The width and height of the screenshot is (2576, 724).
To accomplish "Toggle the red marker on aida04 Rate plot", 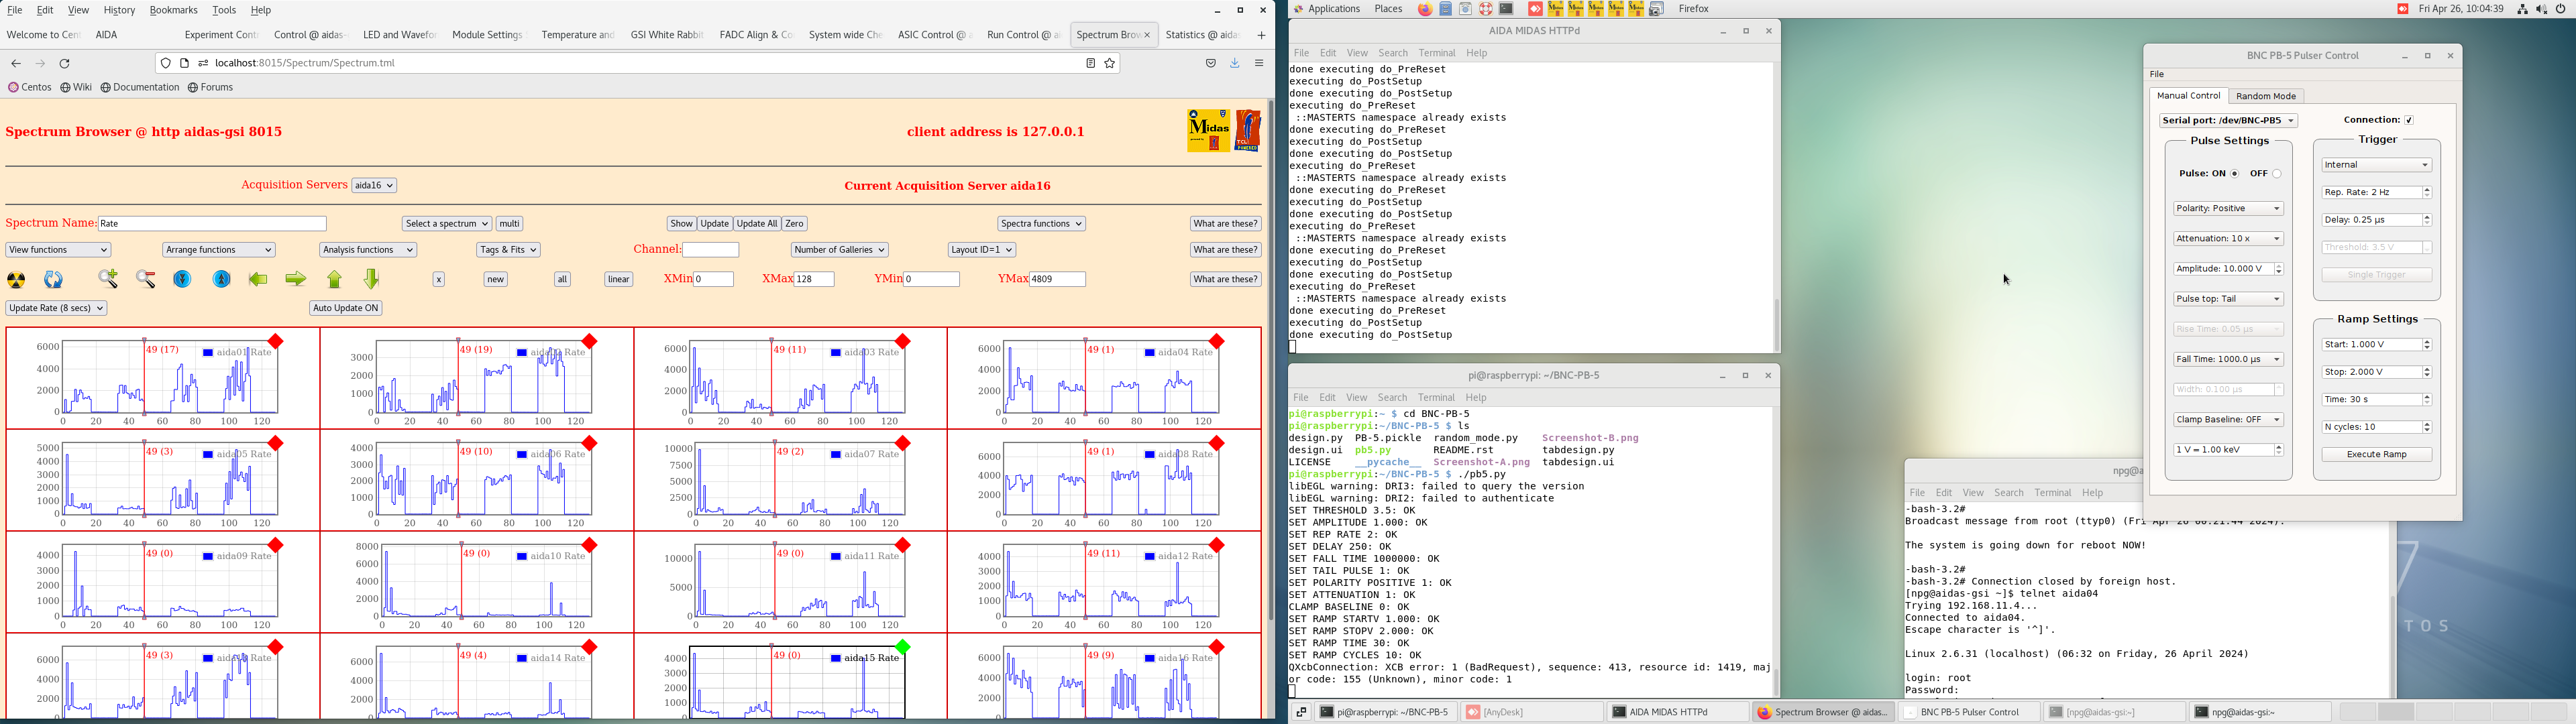I will tap(1217, 342).
